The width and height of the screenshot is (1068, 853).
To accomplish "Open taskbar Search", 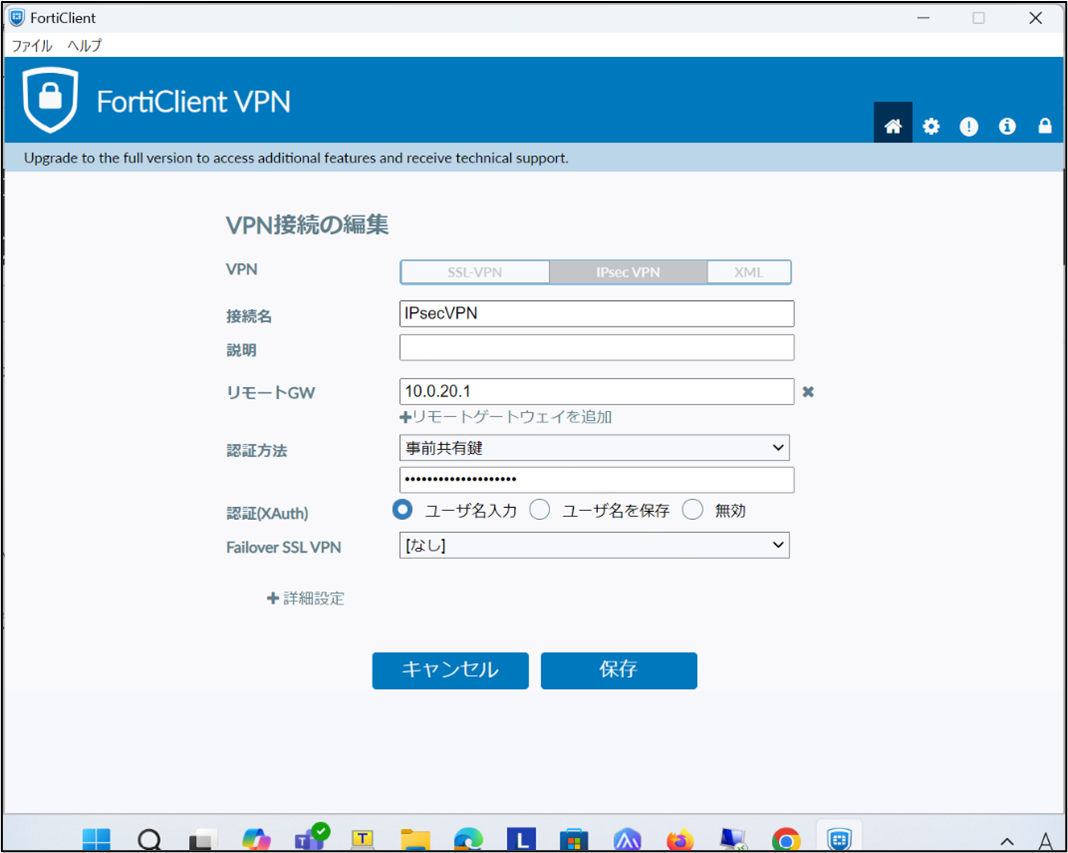I will pos(149,839).
